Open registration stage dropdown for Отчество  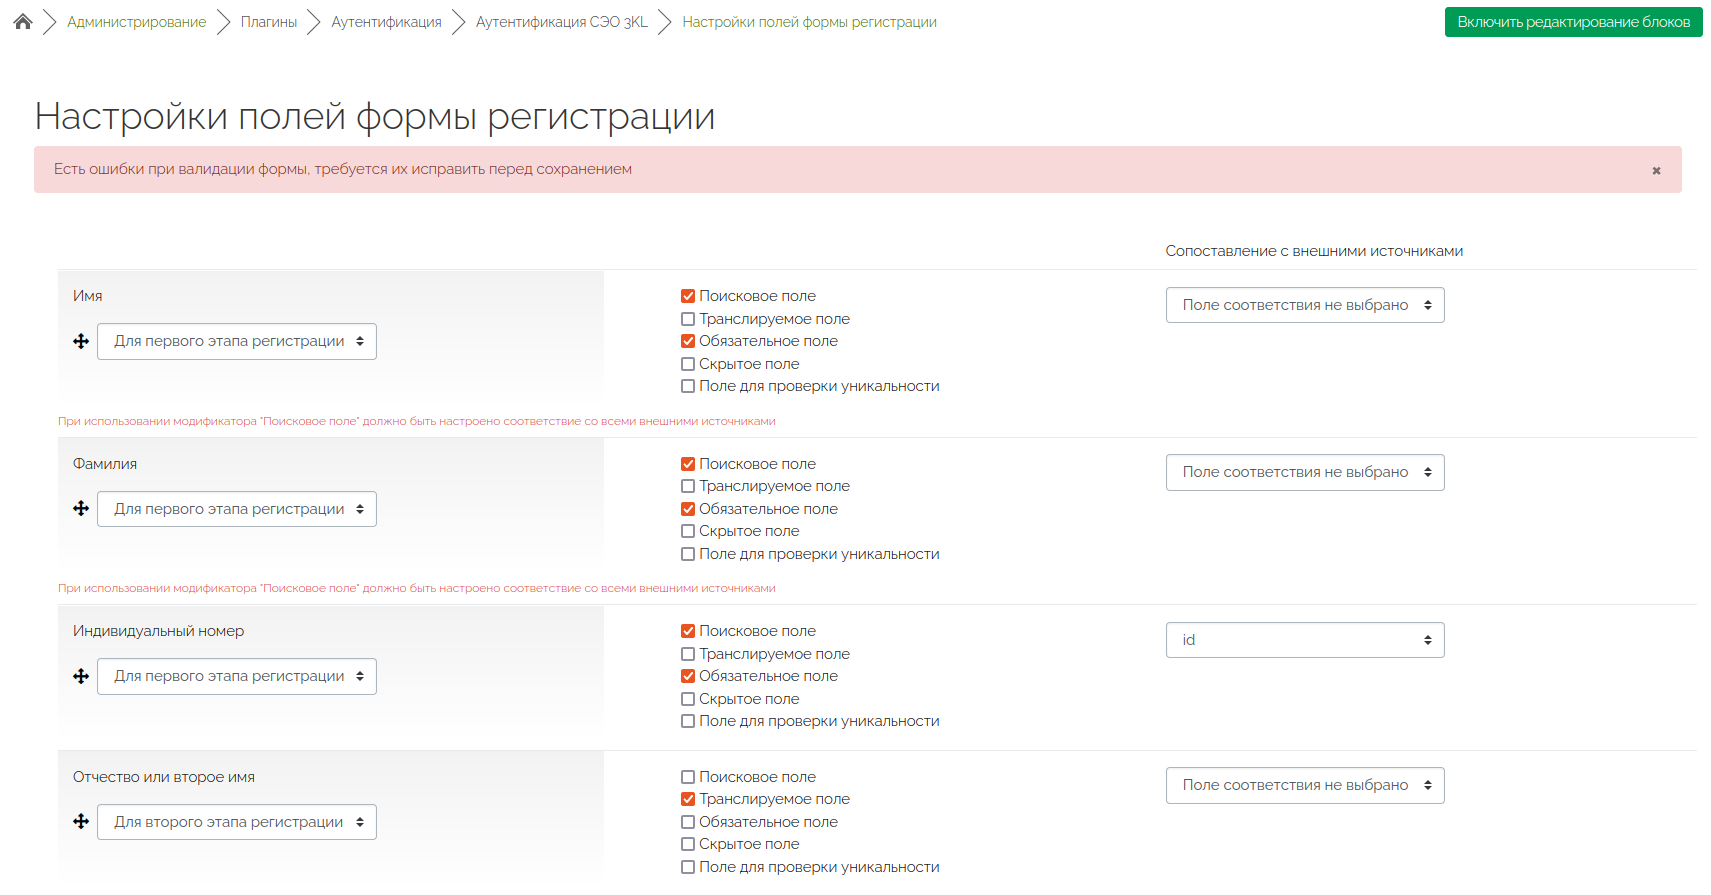(x=237, y=822)
